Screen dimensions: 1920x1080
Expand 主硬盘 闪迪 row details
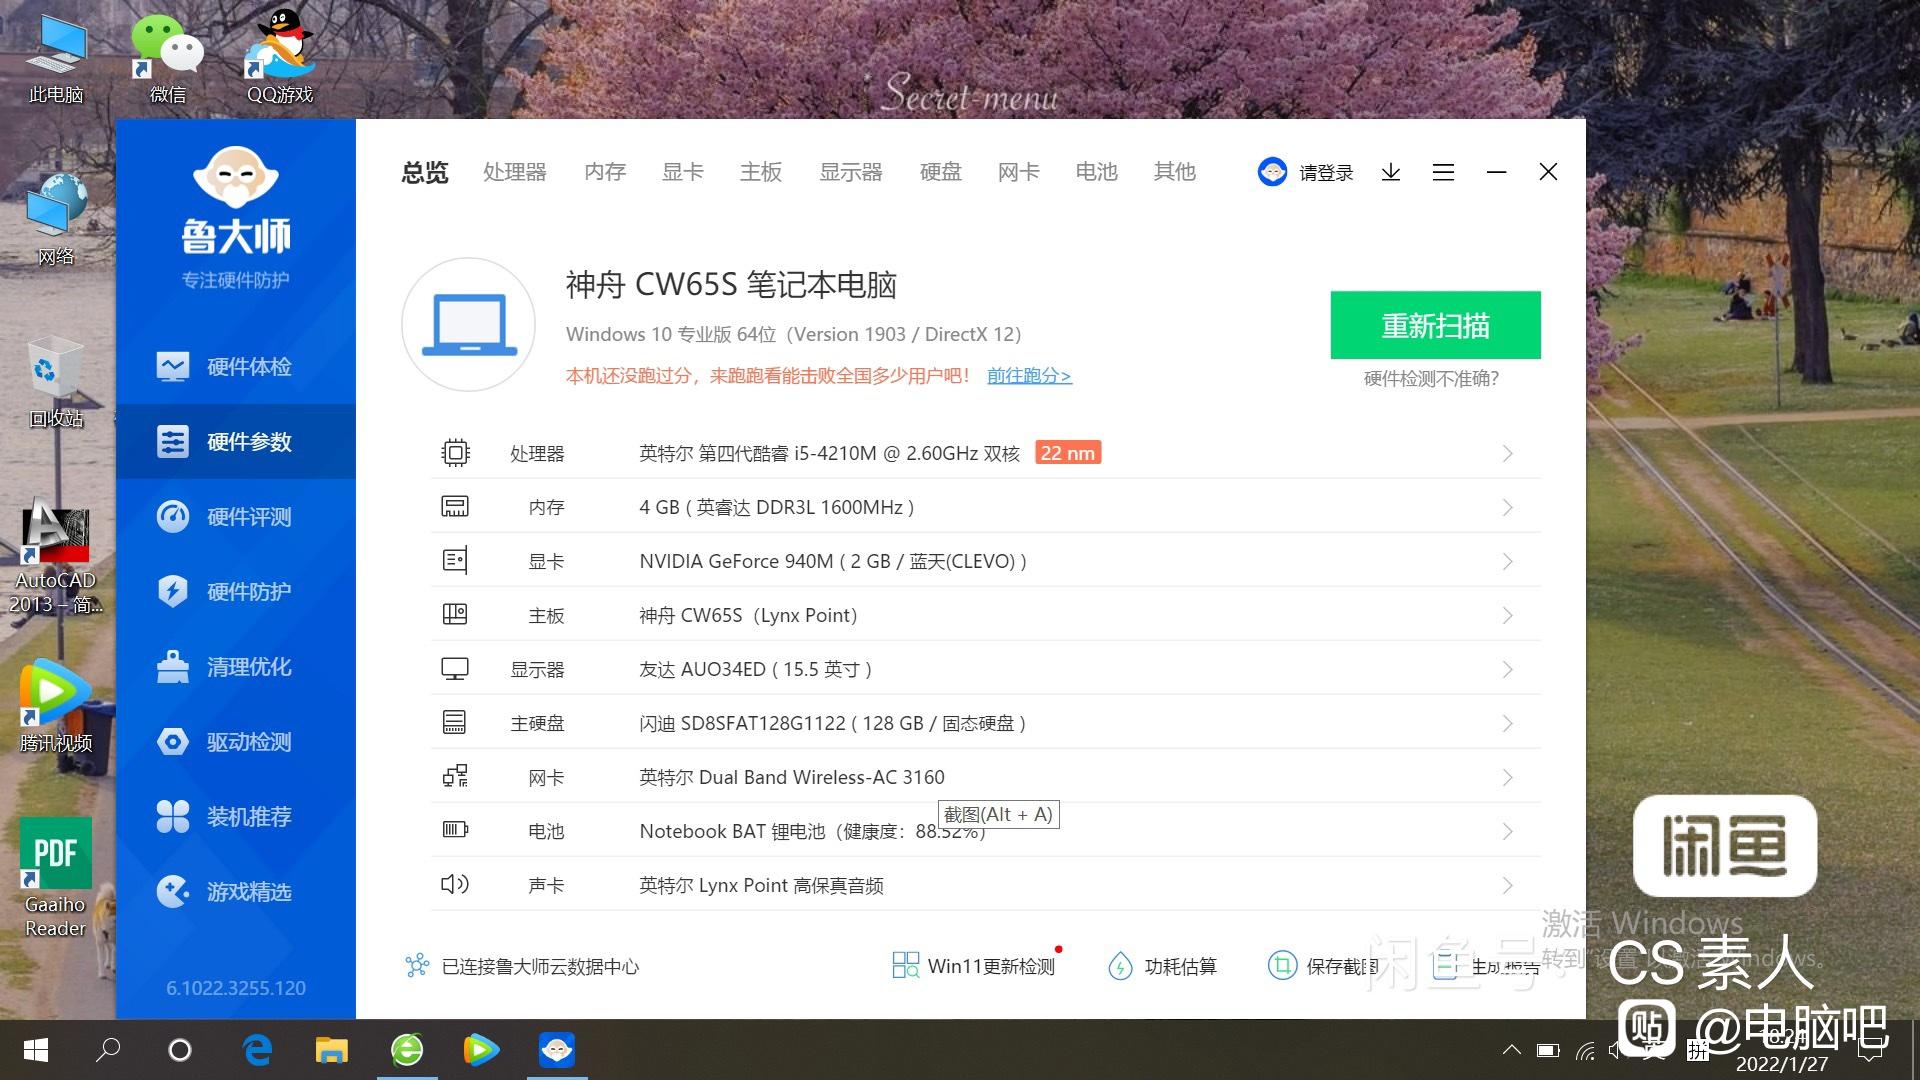1507,724
